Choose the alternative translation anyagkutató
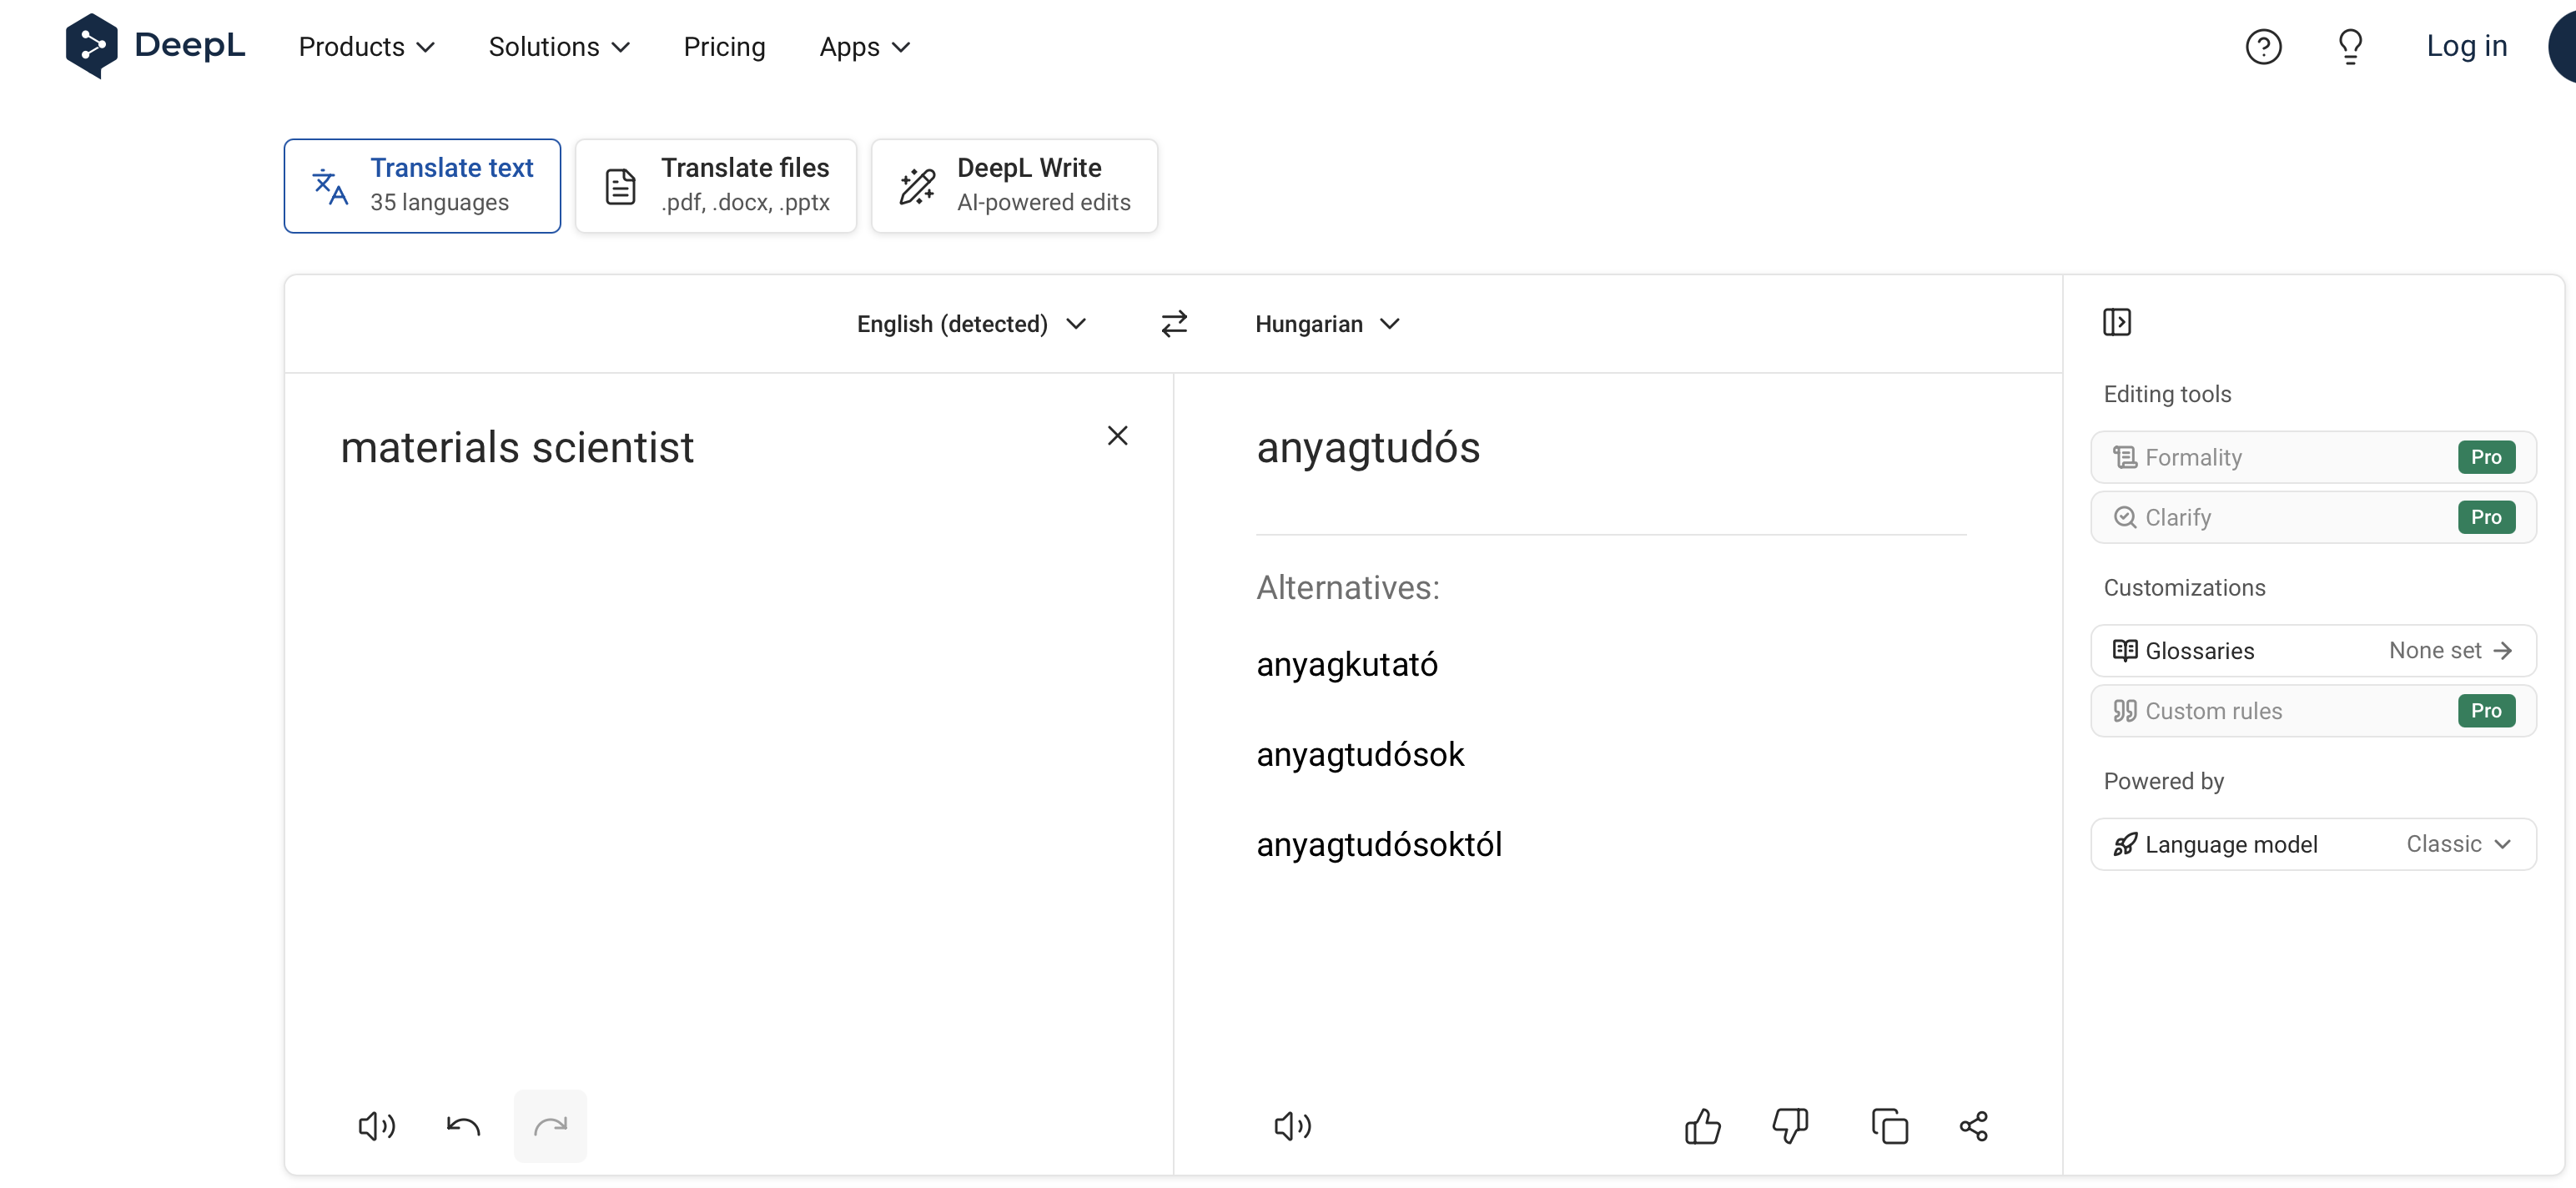 click(x=1347, y=664)
